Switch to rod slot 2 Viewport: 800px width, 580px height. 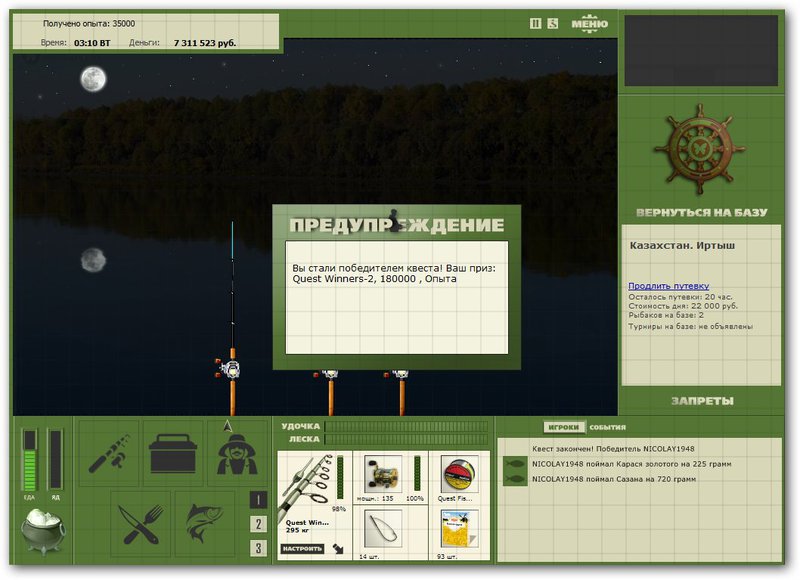click(258, 524)
